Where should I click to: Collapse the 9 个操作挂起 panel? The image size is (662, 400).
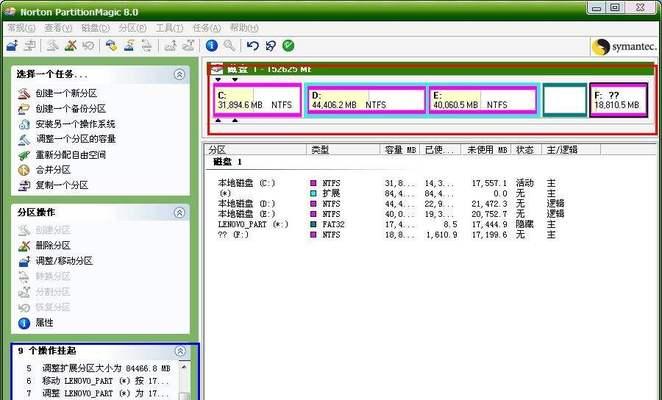tap(180, 351)
